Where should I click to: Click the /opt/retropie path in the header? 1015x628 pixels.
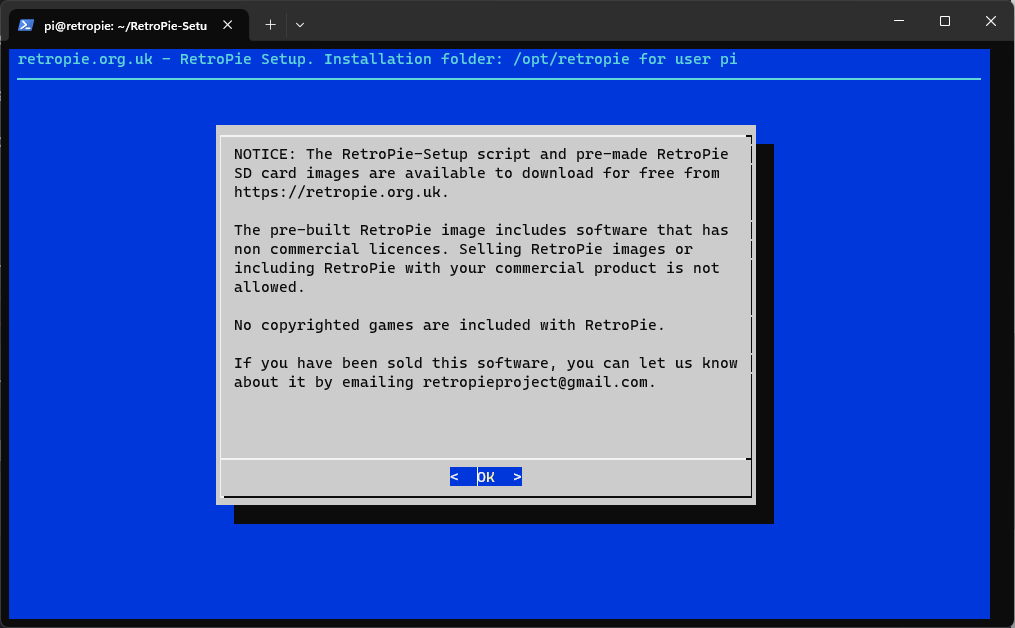[x=571, y=59]
